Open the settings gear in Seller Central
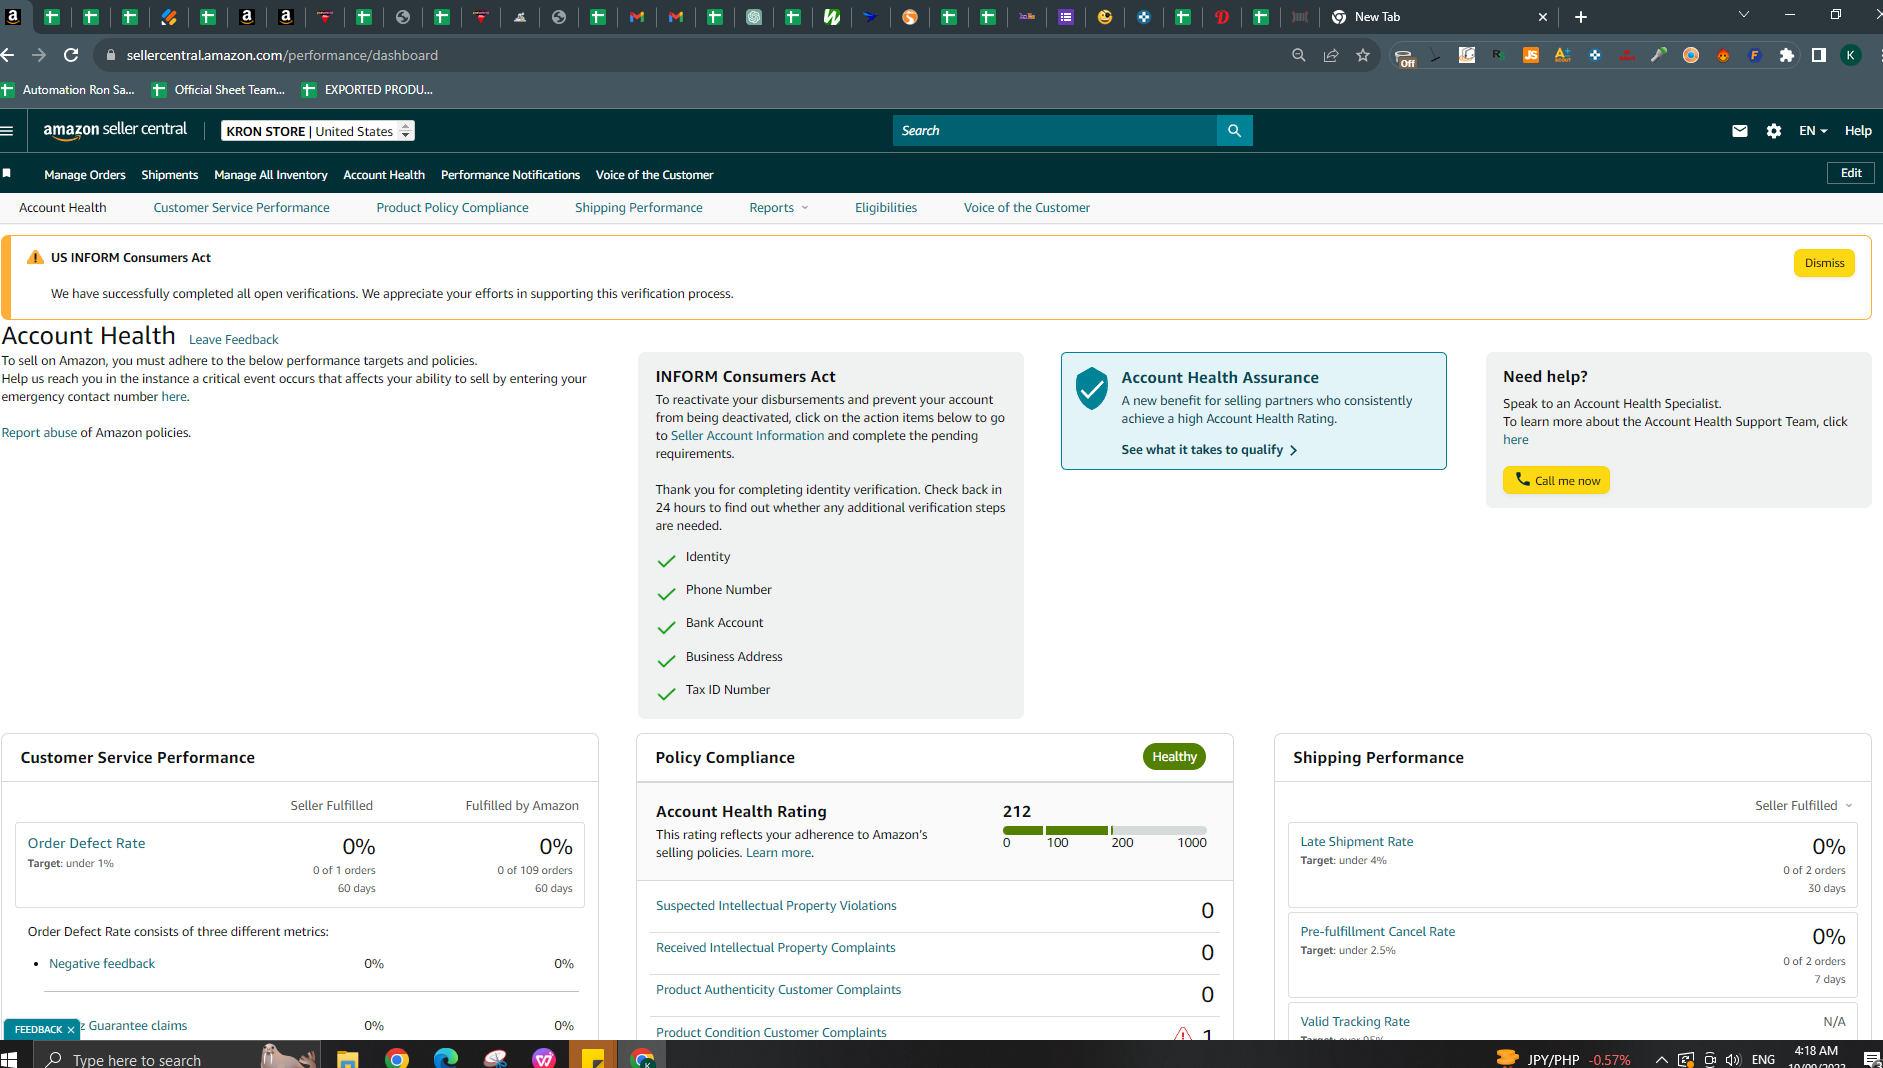Screen dimensions: 1883x1068 coord(1774,131)
